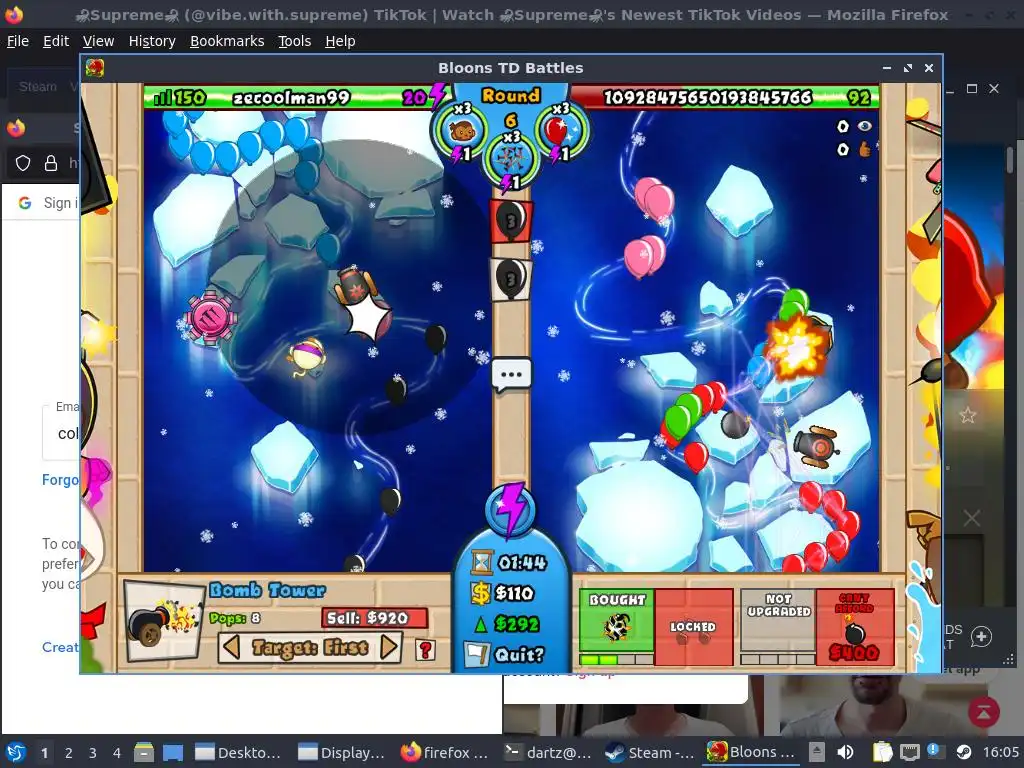The height and width of the screenshot is (768, 1024).
Task: Click the volume speaker tray icon
Action: [845, 752]
